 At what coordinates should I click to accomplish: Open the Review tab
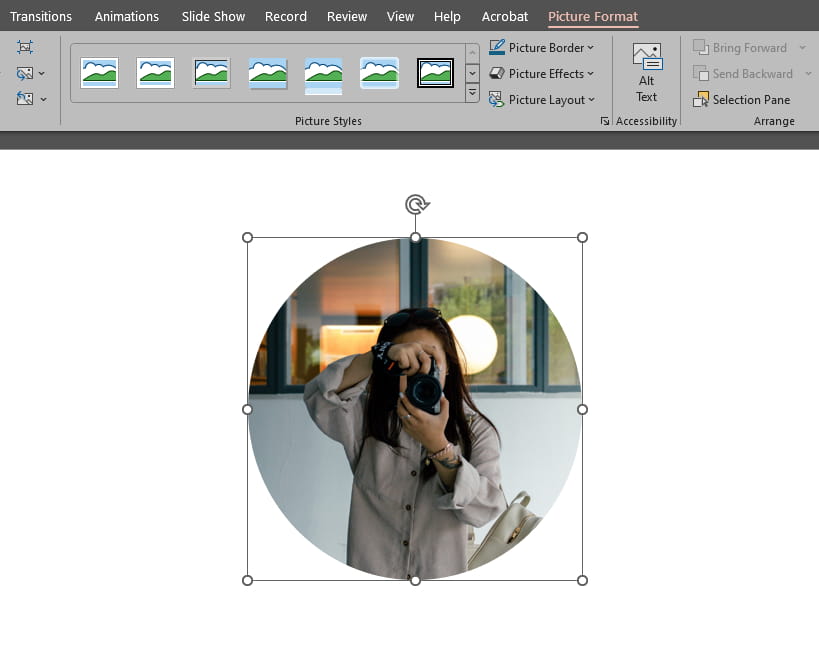click(347, 17)
